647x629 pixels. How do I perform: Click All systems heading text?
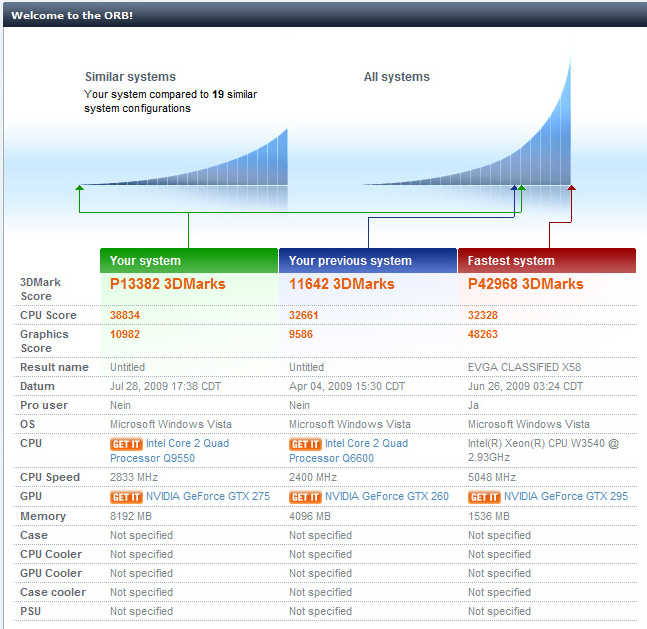397,77
